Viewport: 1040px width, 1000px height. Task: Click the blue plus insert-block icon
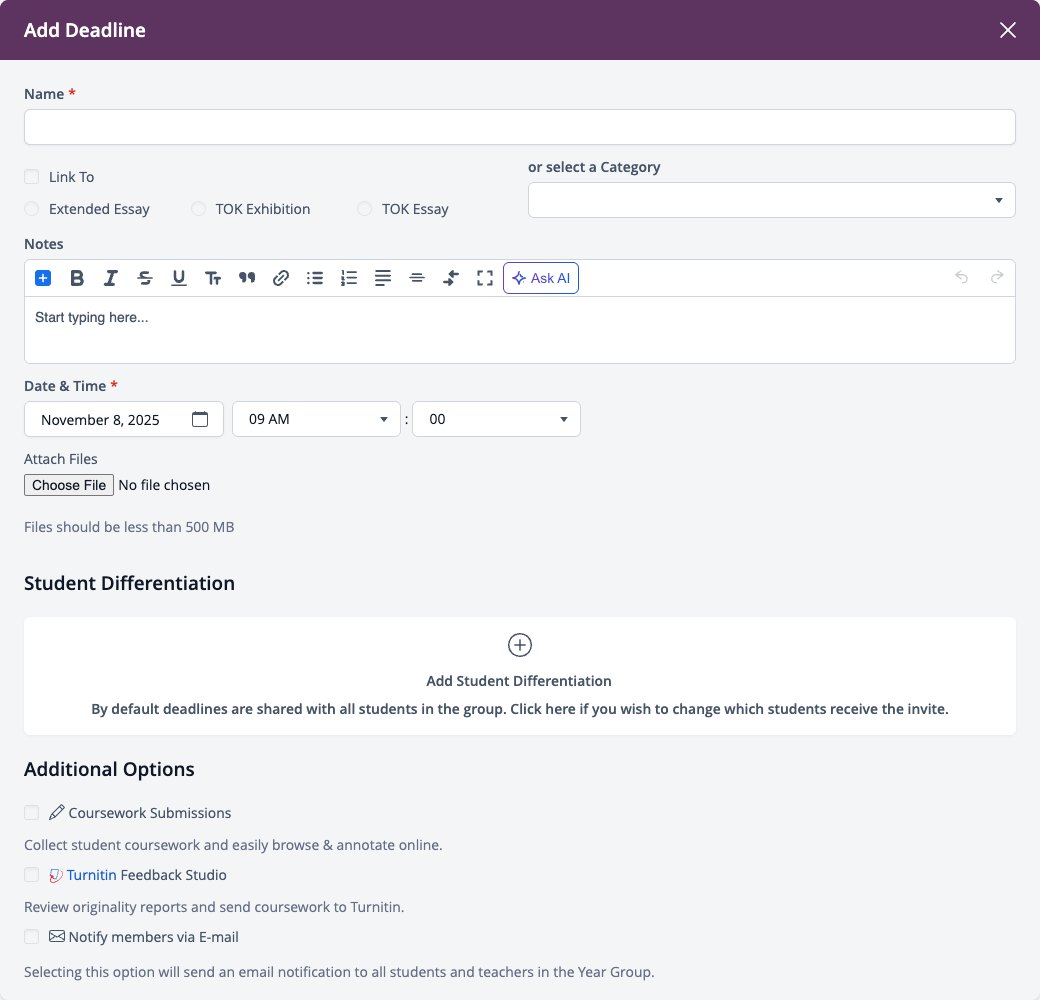point(43,278)
